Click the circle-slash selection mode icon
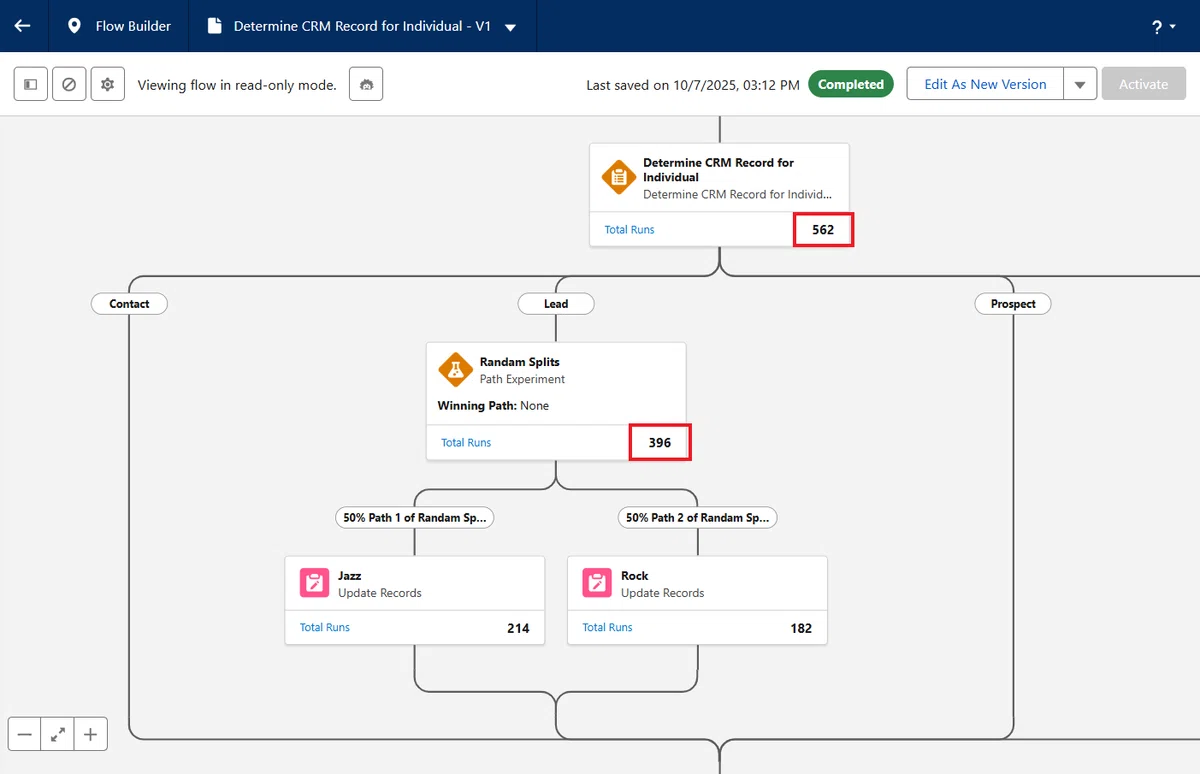Screen dimensions: 1200x774 (x=69, y=85)
